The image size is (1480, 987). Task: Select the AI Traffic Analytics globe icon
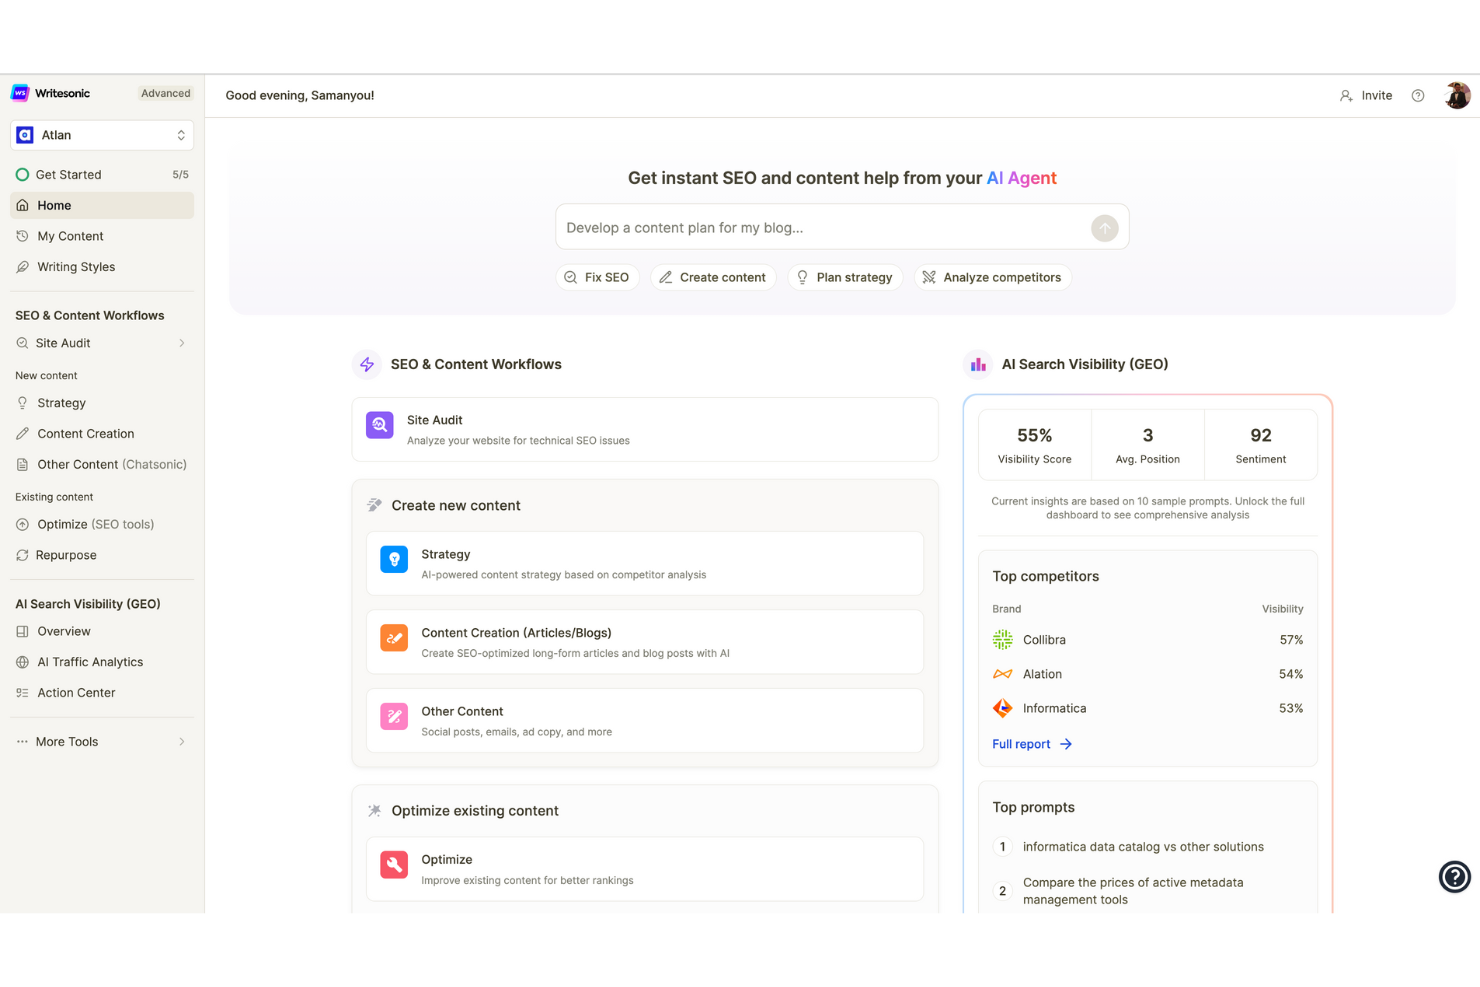pos(22,661)
